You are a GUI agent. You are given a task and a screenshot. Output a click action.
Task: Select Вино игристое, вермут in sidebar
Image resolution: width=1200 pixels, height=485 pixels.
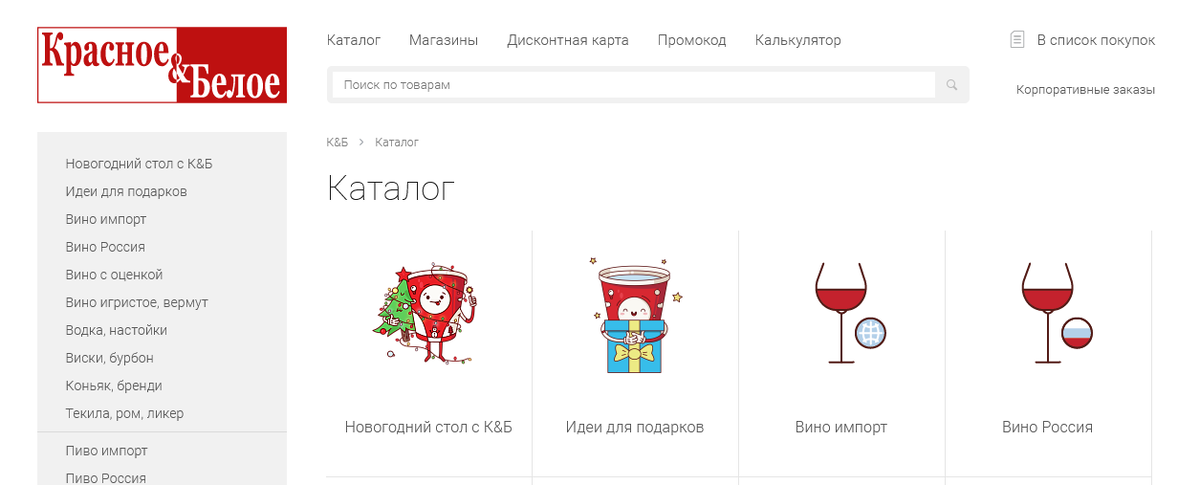(x=137, y=302)
